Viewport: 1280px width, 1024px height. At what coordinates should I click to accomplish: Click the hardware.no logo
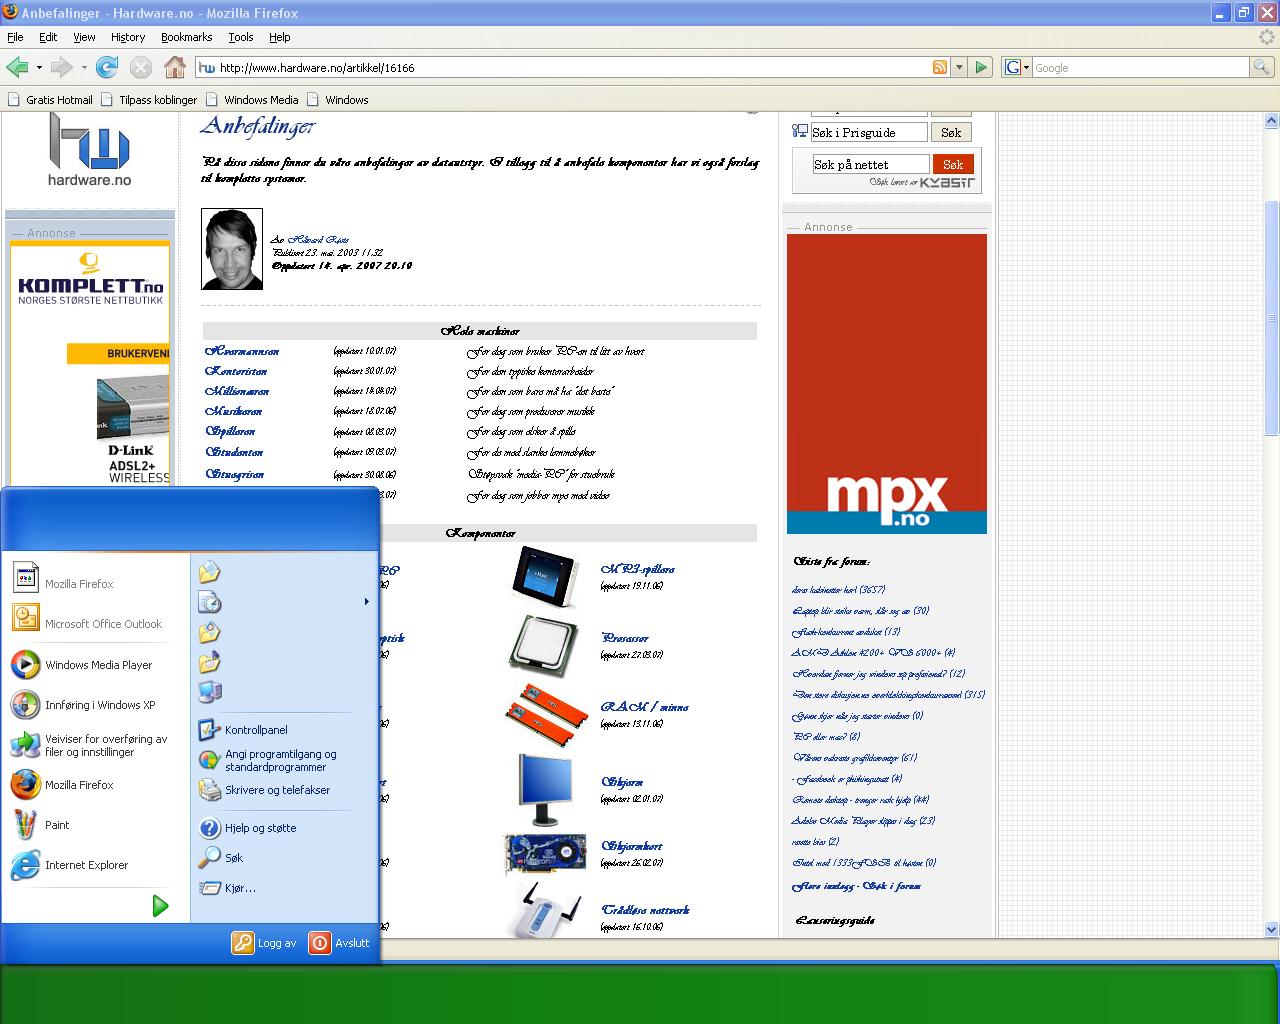click(x=89, y=150)
